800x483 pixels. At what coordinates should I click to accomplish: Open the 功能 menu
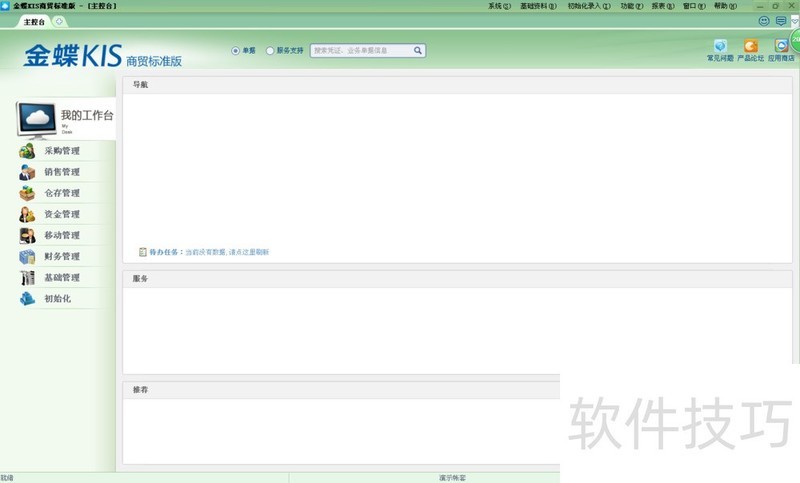(x=632, y=6)
